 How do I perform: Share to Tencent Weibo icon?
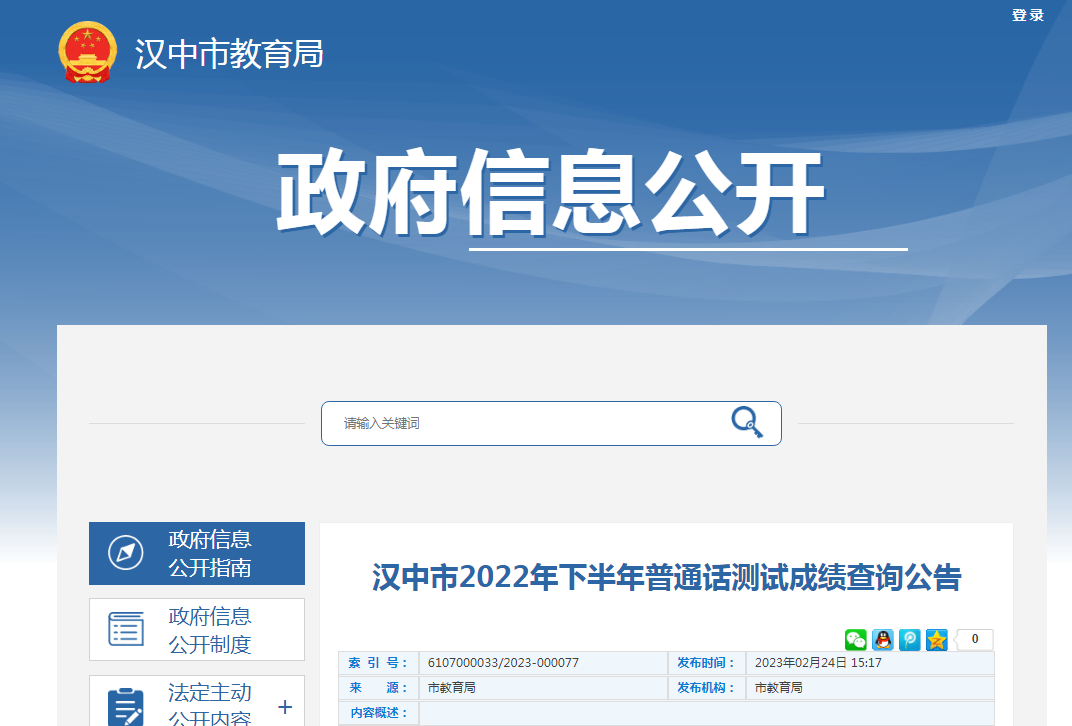click(x=910, y=640)
